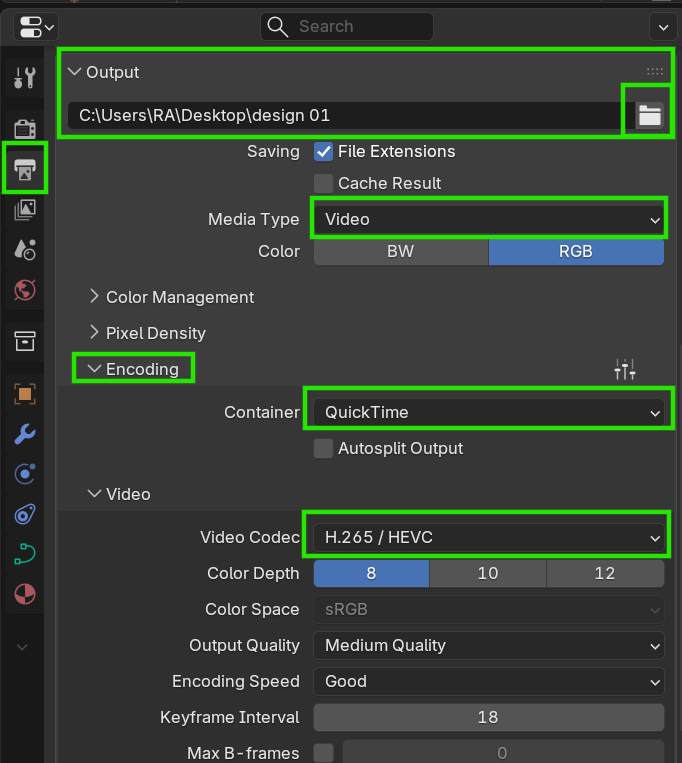Set Color Depth to 10
Image resolution: width=682 pixels, height=763 pixels.
tap(488, 573)
